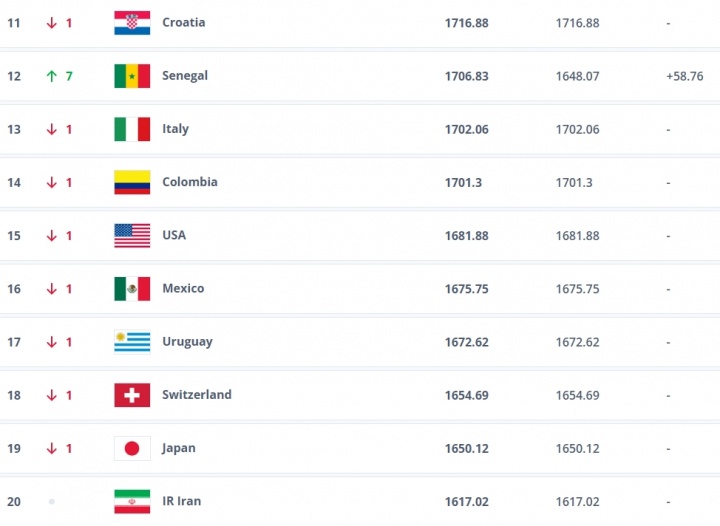Image resolution: width=720 pixels, height=526 pixels.
Task: Click the Italy flag icon
Action: pyautogui.click(x=132, y=129)
